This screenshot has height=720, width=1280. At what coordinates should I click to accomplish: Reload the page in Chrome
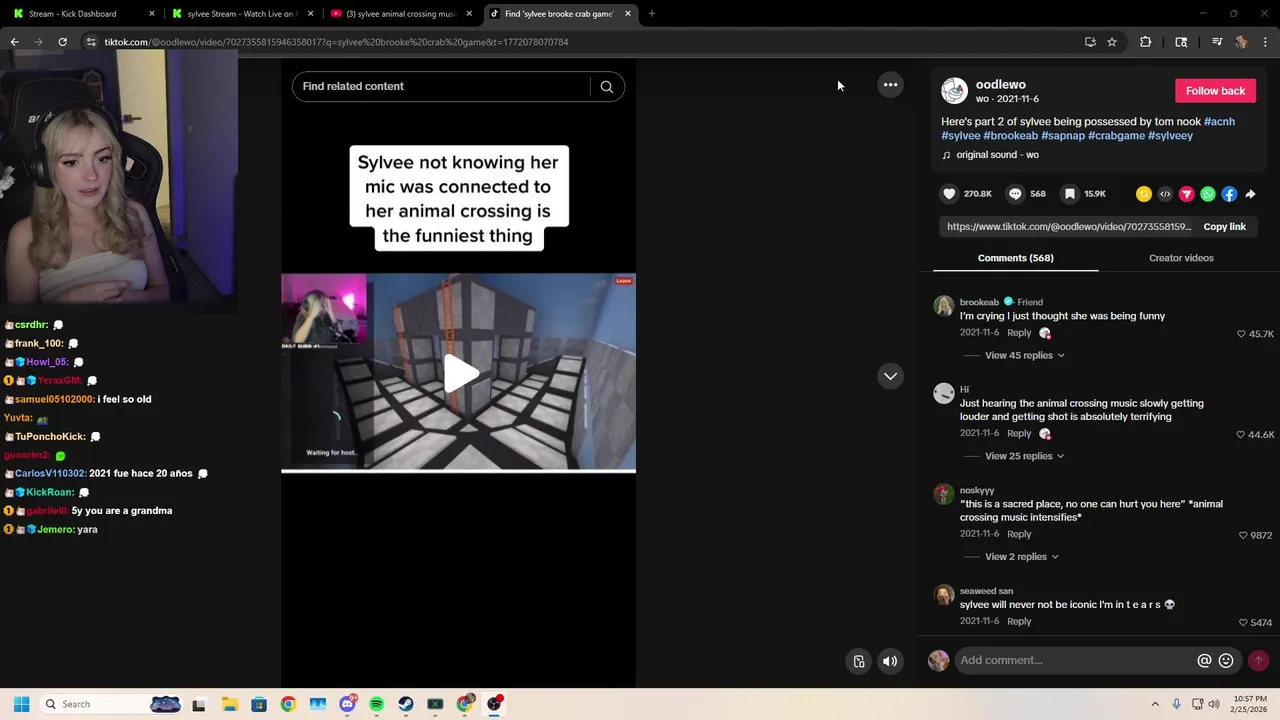pos(62,42)
